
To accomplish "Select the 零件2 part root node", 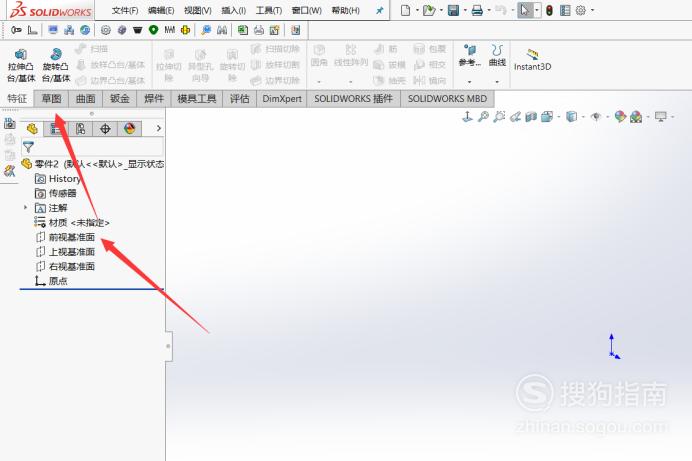I will coord(93,164).
